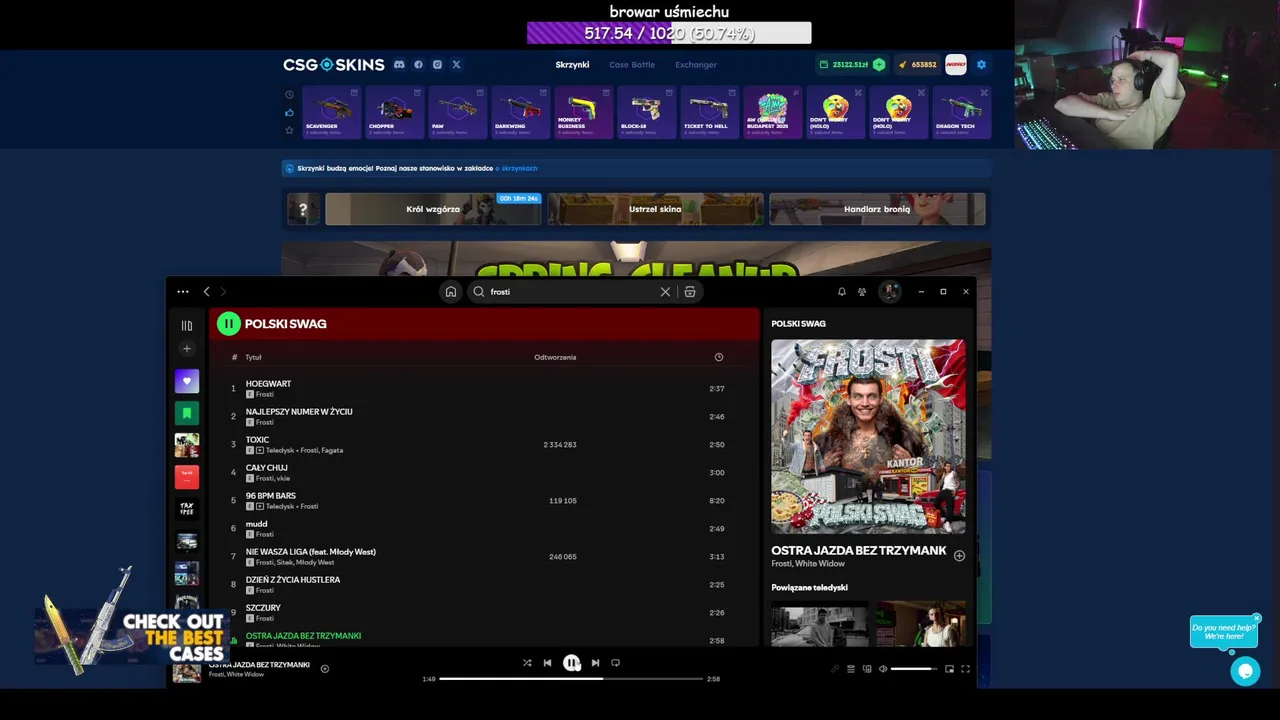Expand Your Library in Spotify sidebar
Viewport: 1280px width, 720px height.
[187, 325]
